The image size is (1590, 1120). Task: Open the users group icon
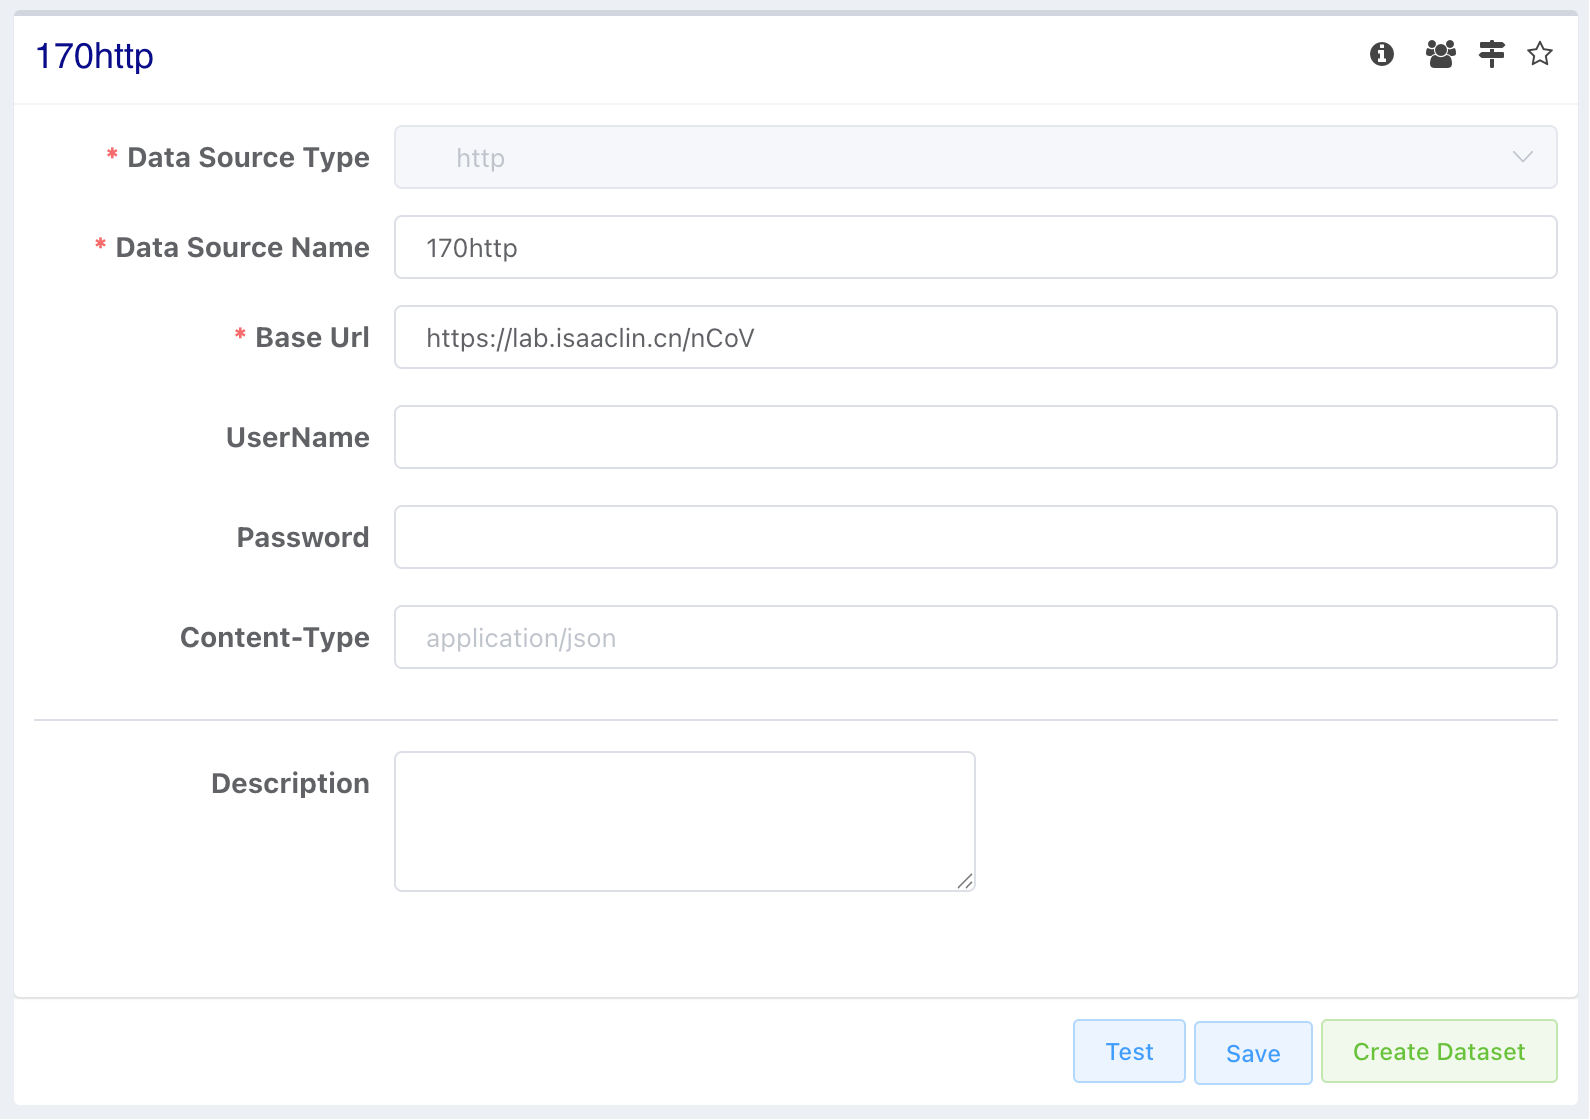click(1440, 54)
